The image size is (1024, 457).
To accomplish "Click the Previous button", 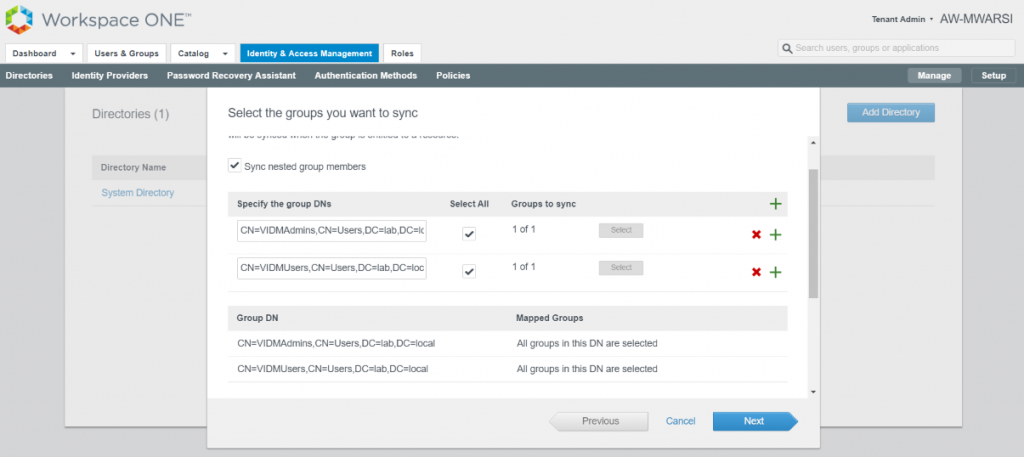I will click(600, 421).
